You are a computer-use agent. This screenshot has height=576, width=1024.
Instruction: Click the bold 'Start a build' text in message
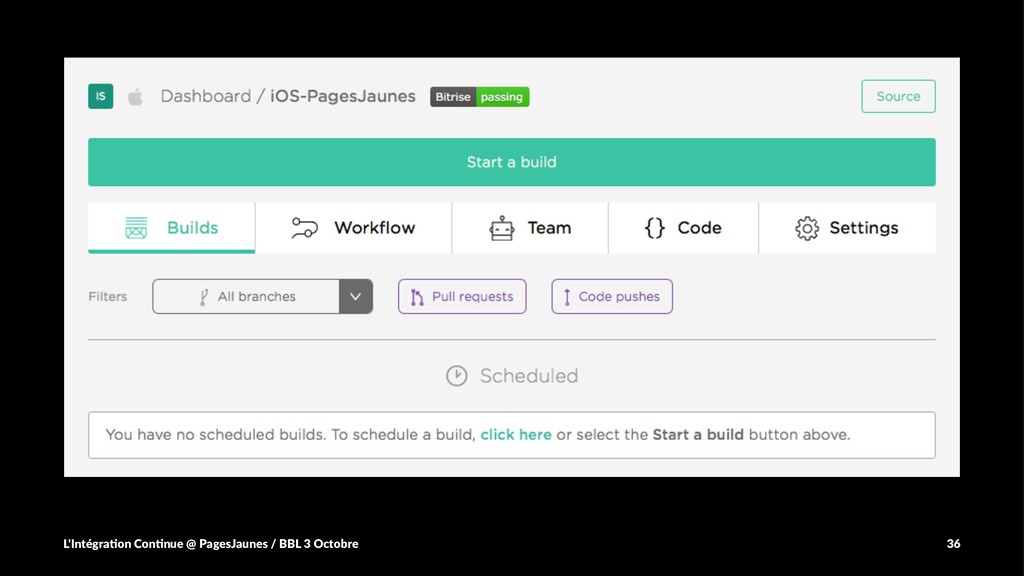tap(698, 434)
